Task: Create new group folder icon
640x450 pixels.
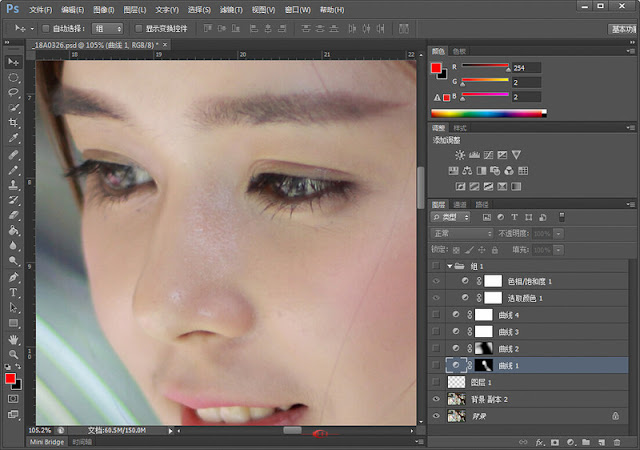Action: click(x=586, y=442)
